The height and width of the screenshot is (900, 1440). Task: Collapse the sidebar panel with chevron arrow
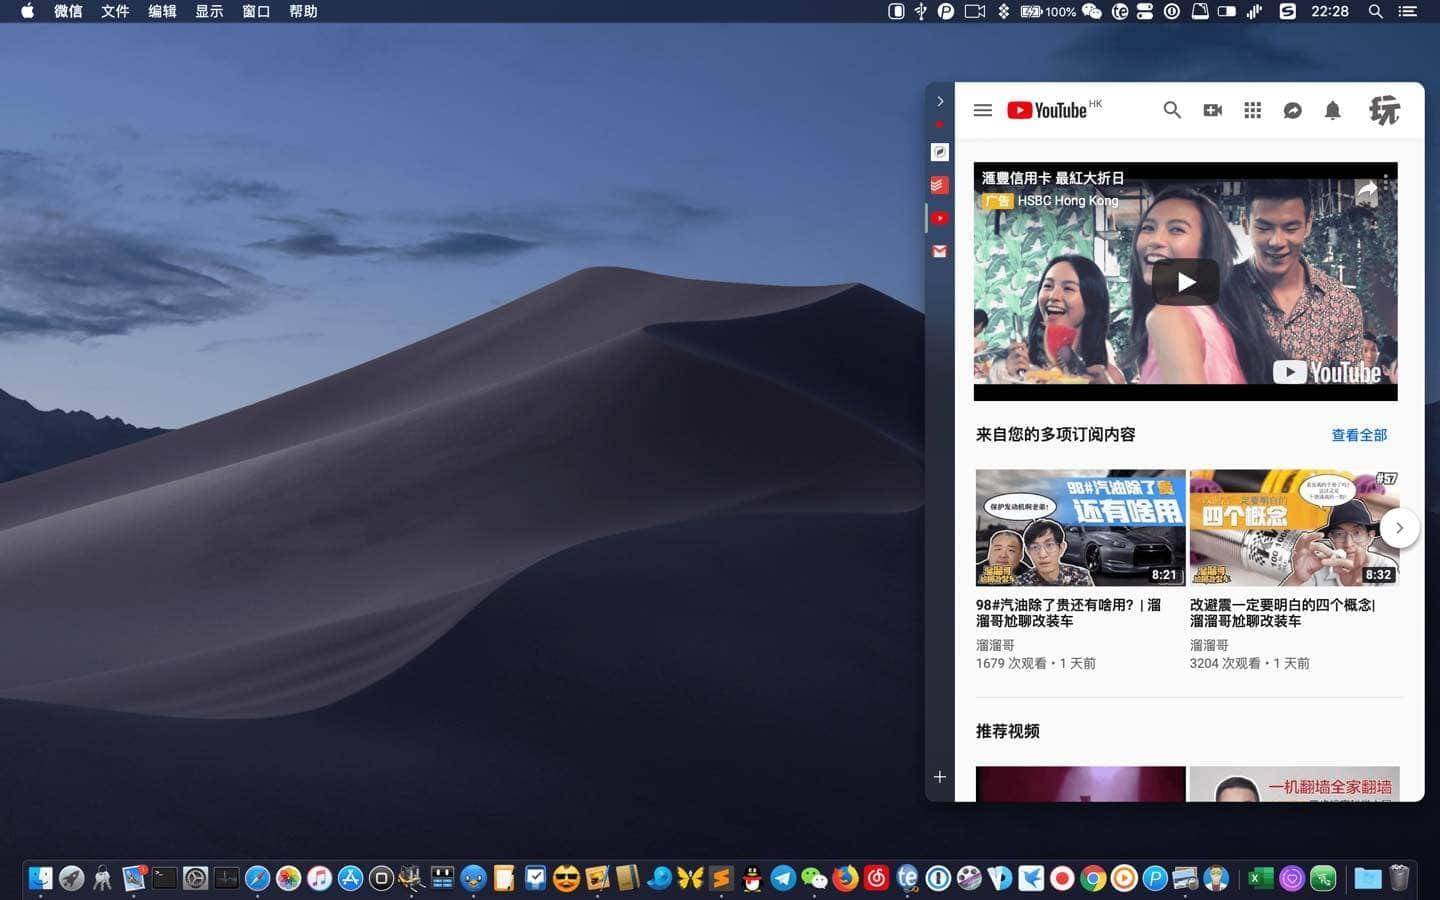click(940, 101)
